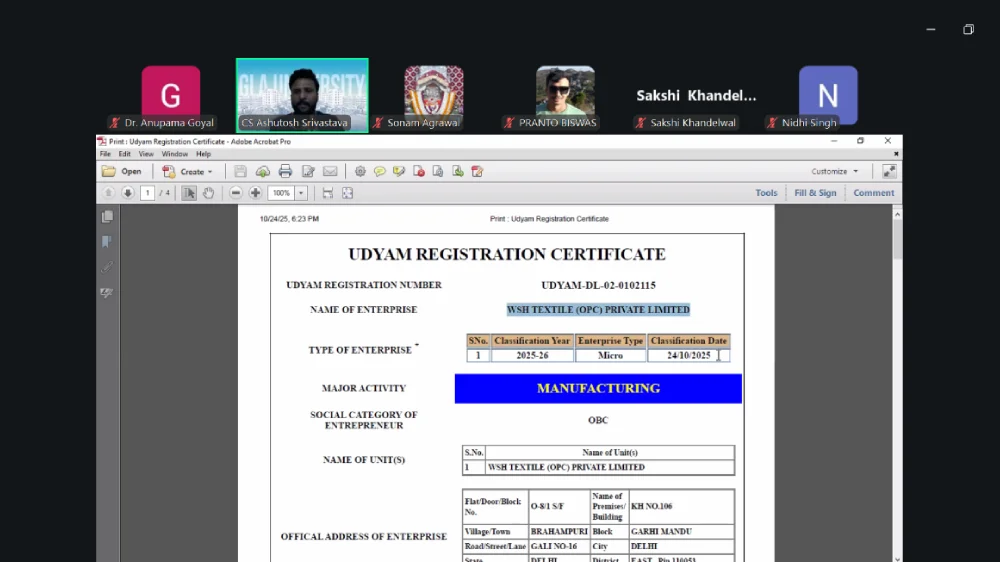This screenshot has height=562, width=1000.
Task: Expand the Customize toolbar dropdown
Action: coord(835,171)
